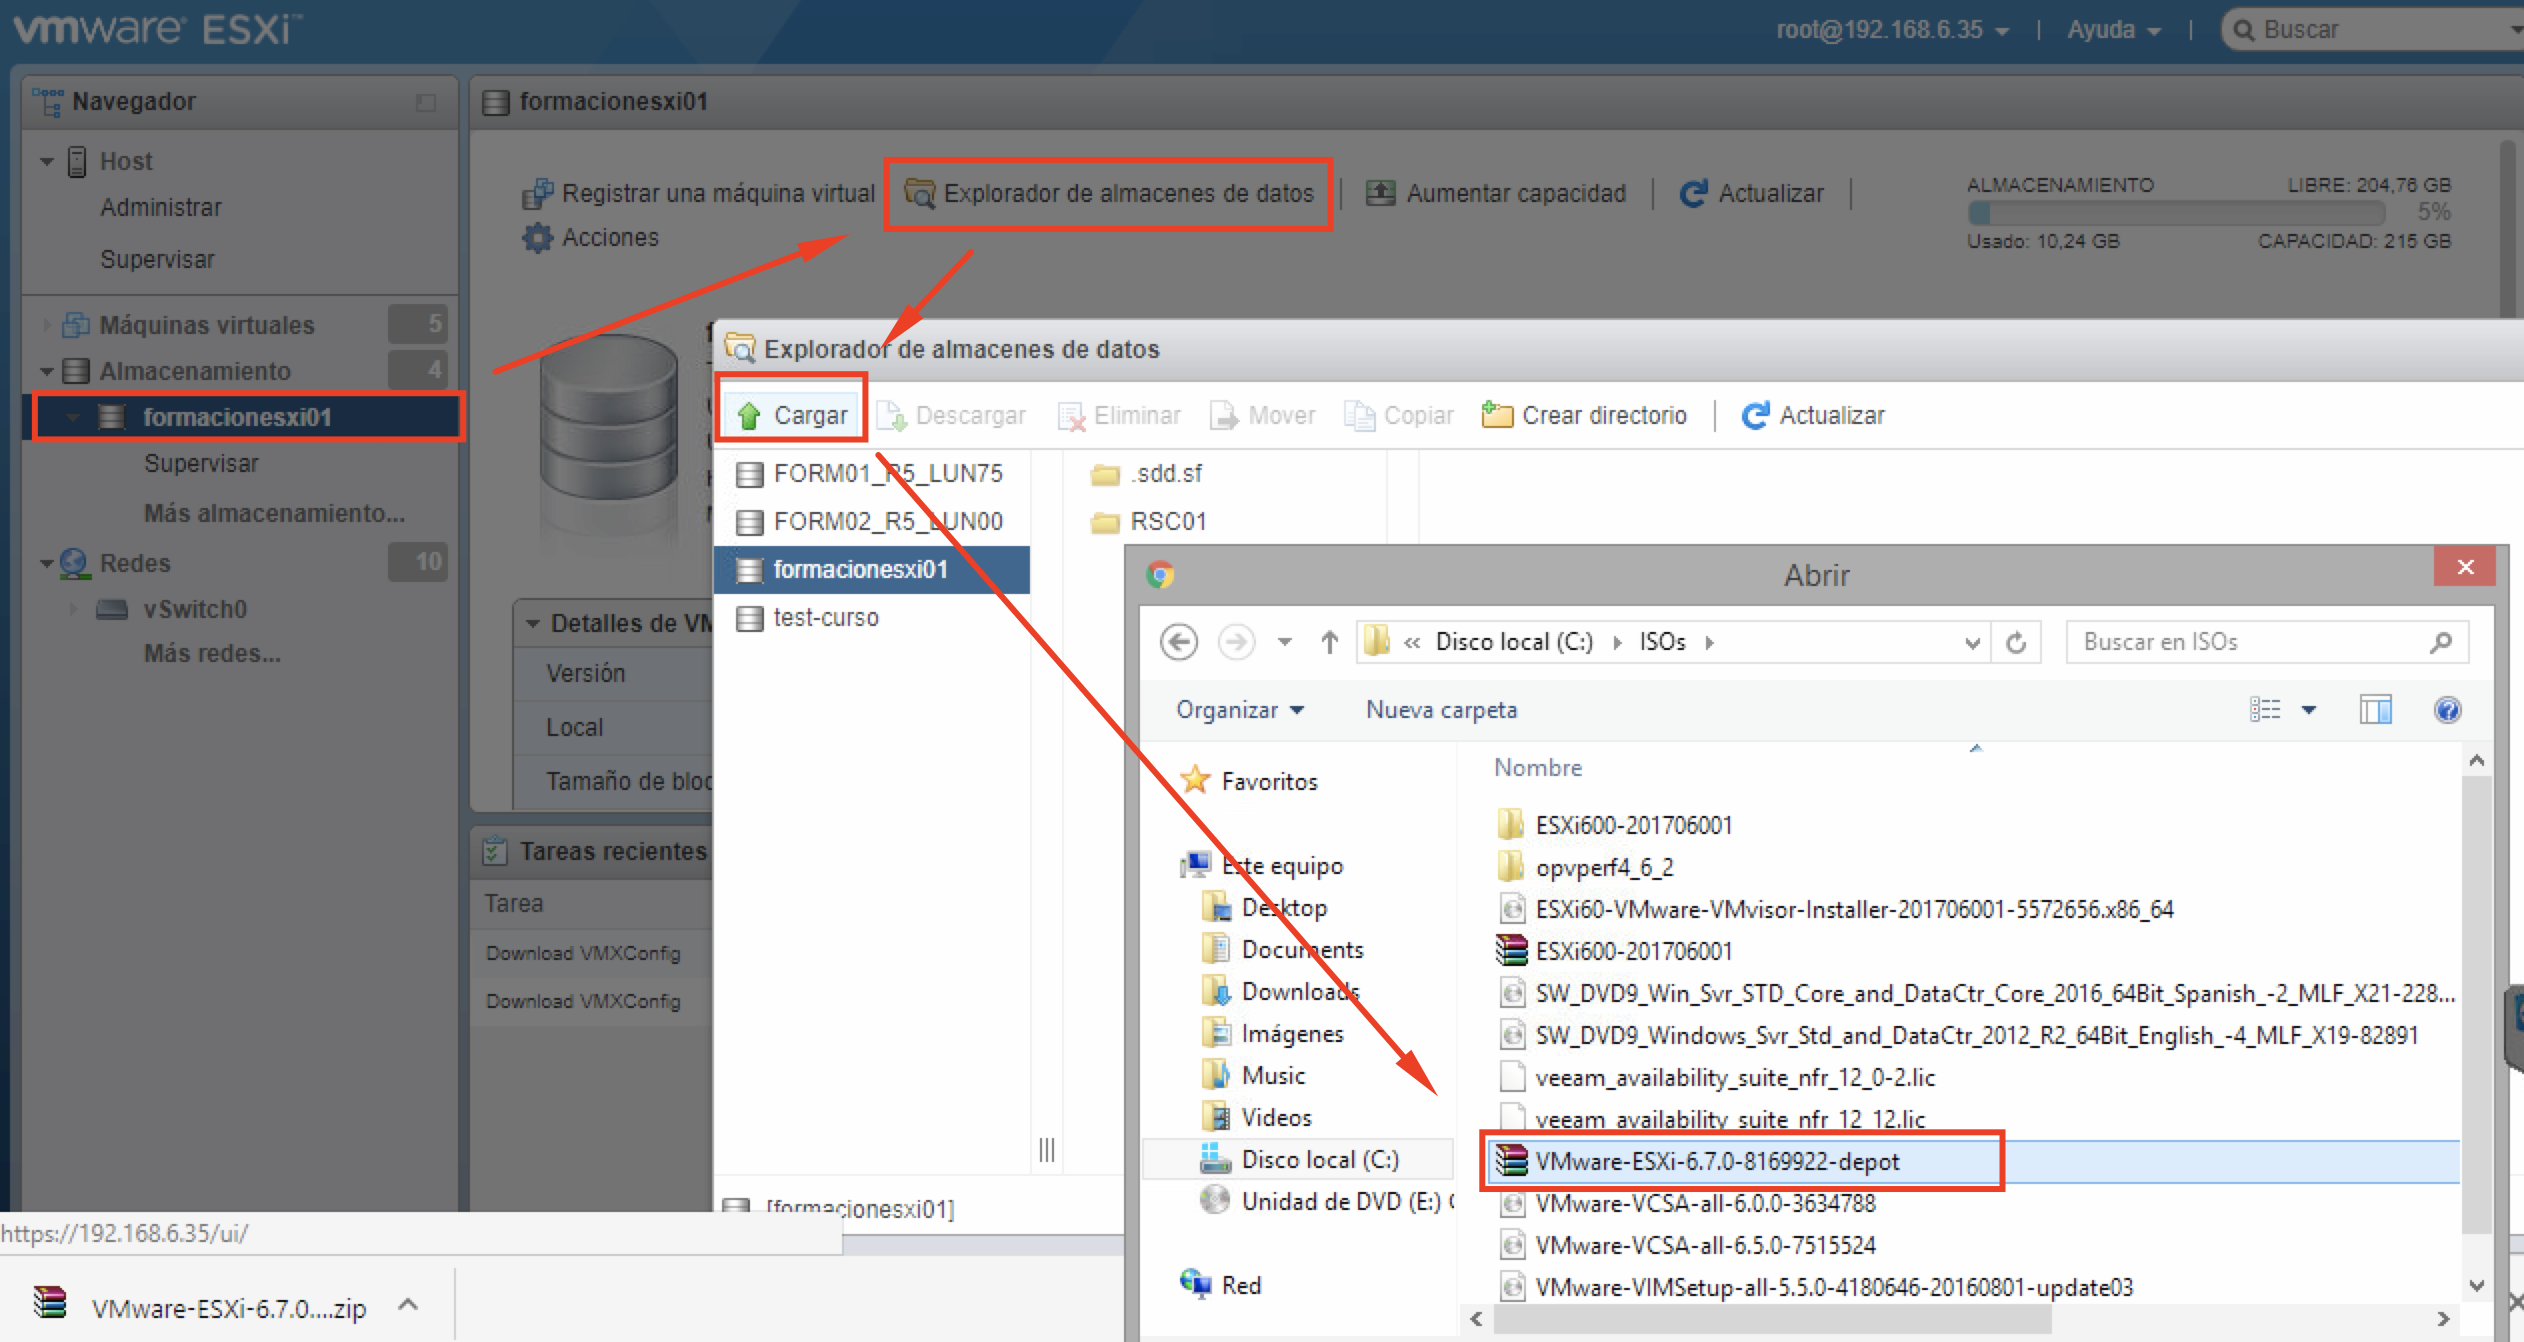The width and height of the screenshot is (2524, 1342).
Task: Click Buscar en ISOs search field
Action: pyautogui.click(x=2267, y=642)
